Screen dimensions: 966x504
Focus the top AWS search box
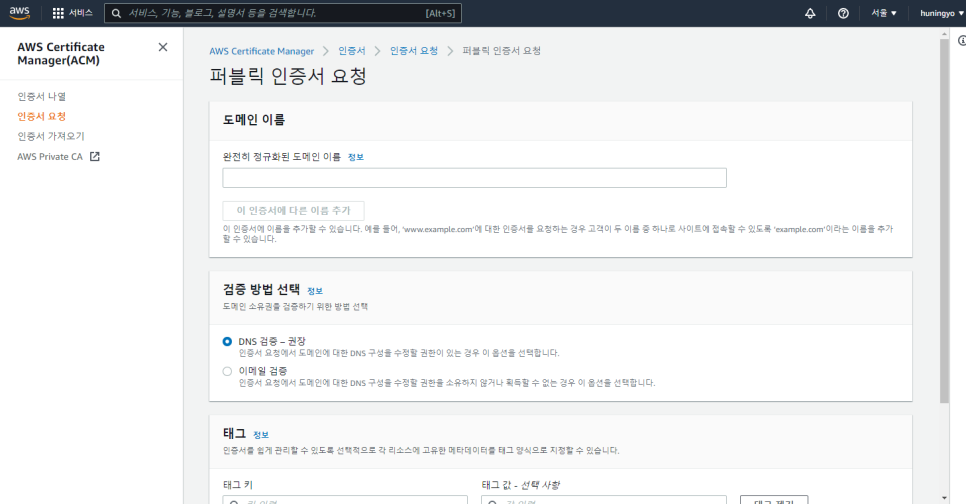(283, 13)
